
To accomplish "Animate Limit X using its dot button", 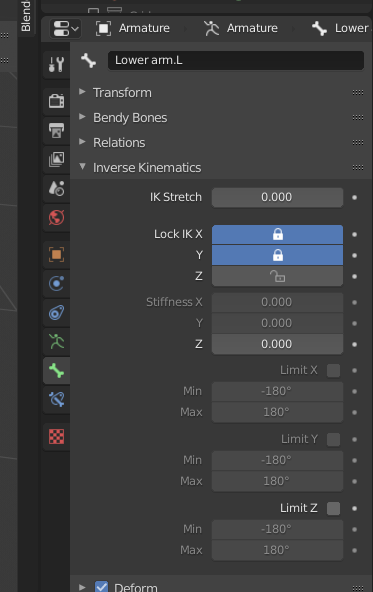I will pyautogui.click(x=355, y=370).
